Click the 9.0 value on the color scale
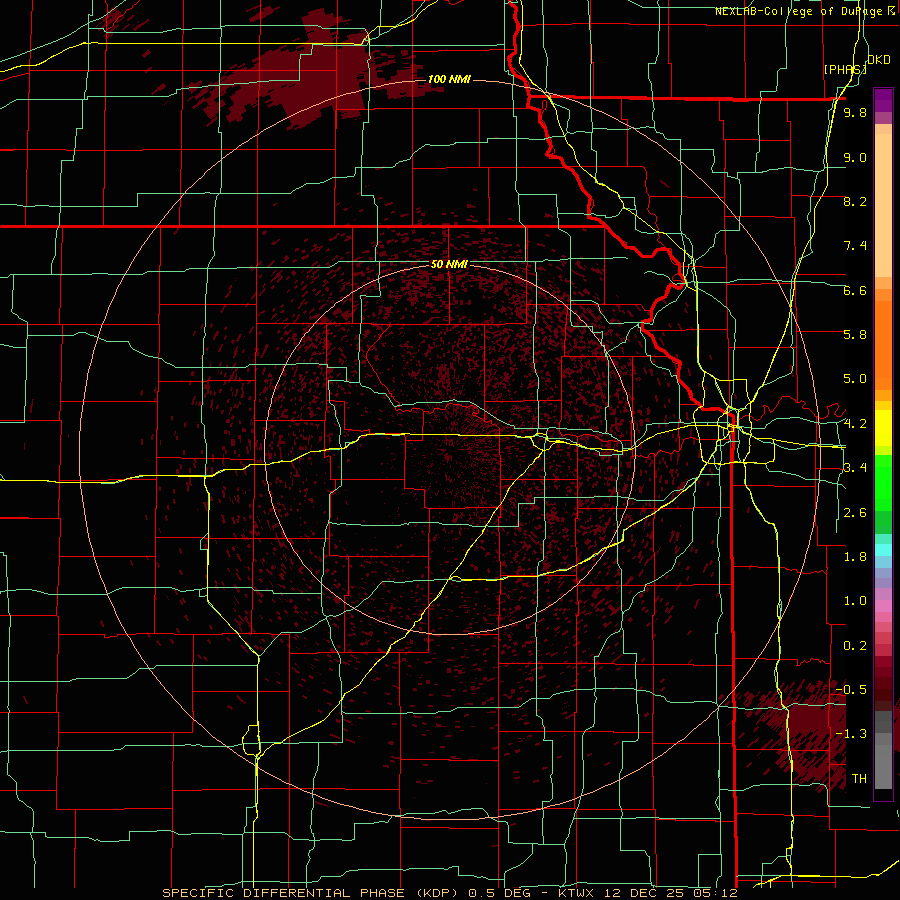 (x=855, y=157)
